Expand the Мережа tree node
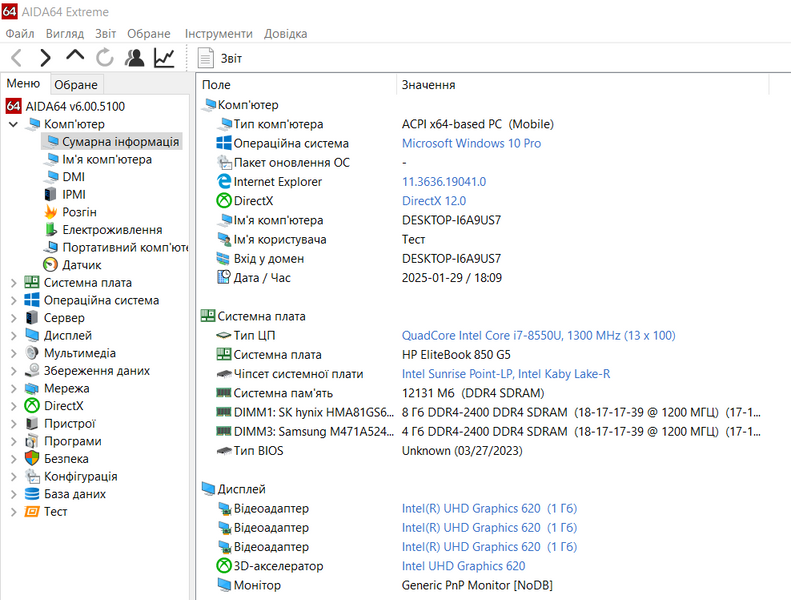The height and width of the screenshot is (600, 791). (x=14, y=389)
